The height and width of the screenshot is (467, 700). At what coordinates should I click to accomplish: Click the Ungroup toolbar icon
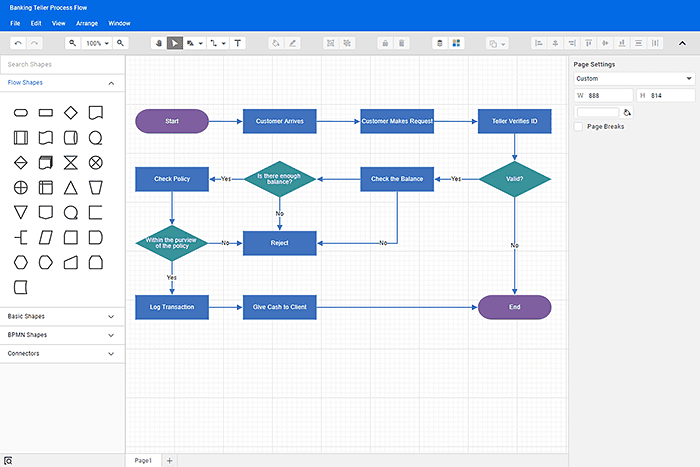coord(347,43)
